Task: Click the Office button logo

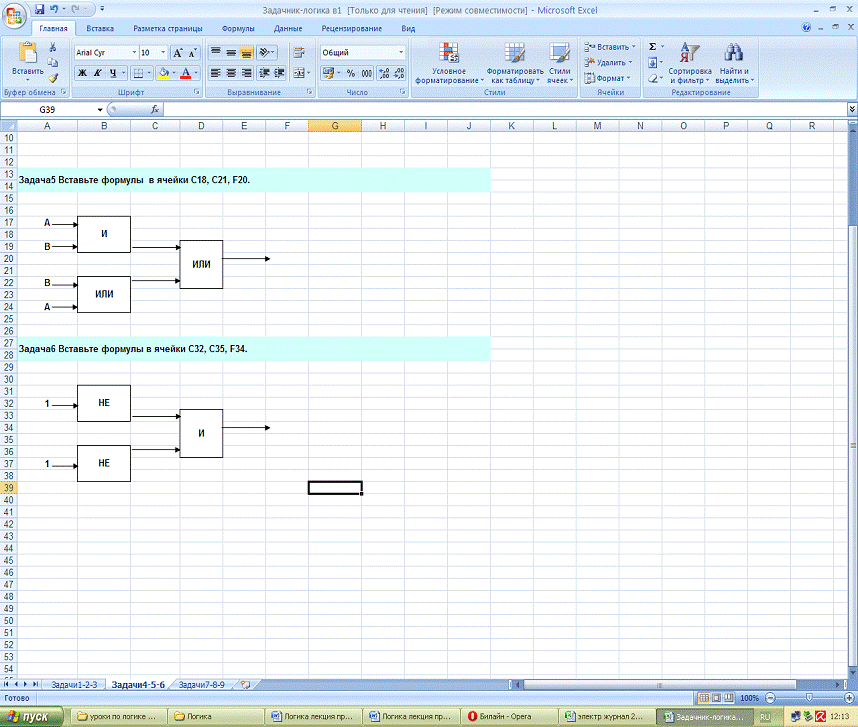Action: [14, 15]
